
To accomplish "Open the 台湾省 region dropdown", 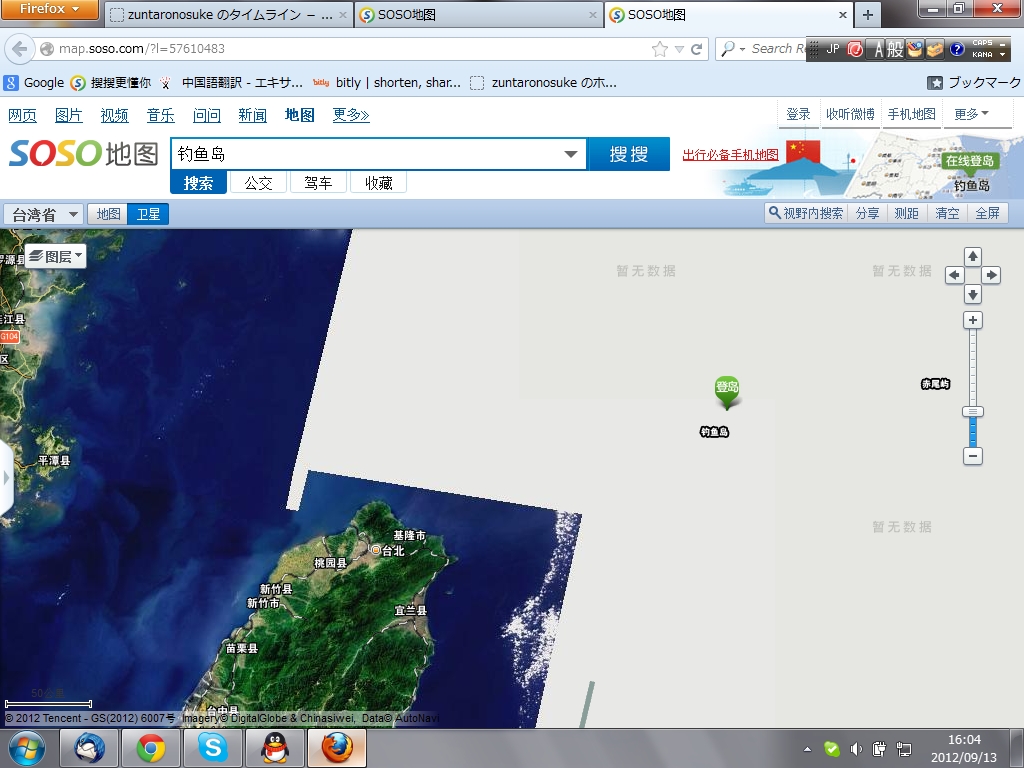I will click(43, 214).
